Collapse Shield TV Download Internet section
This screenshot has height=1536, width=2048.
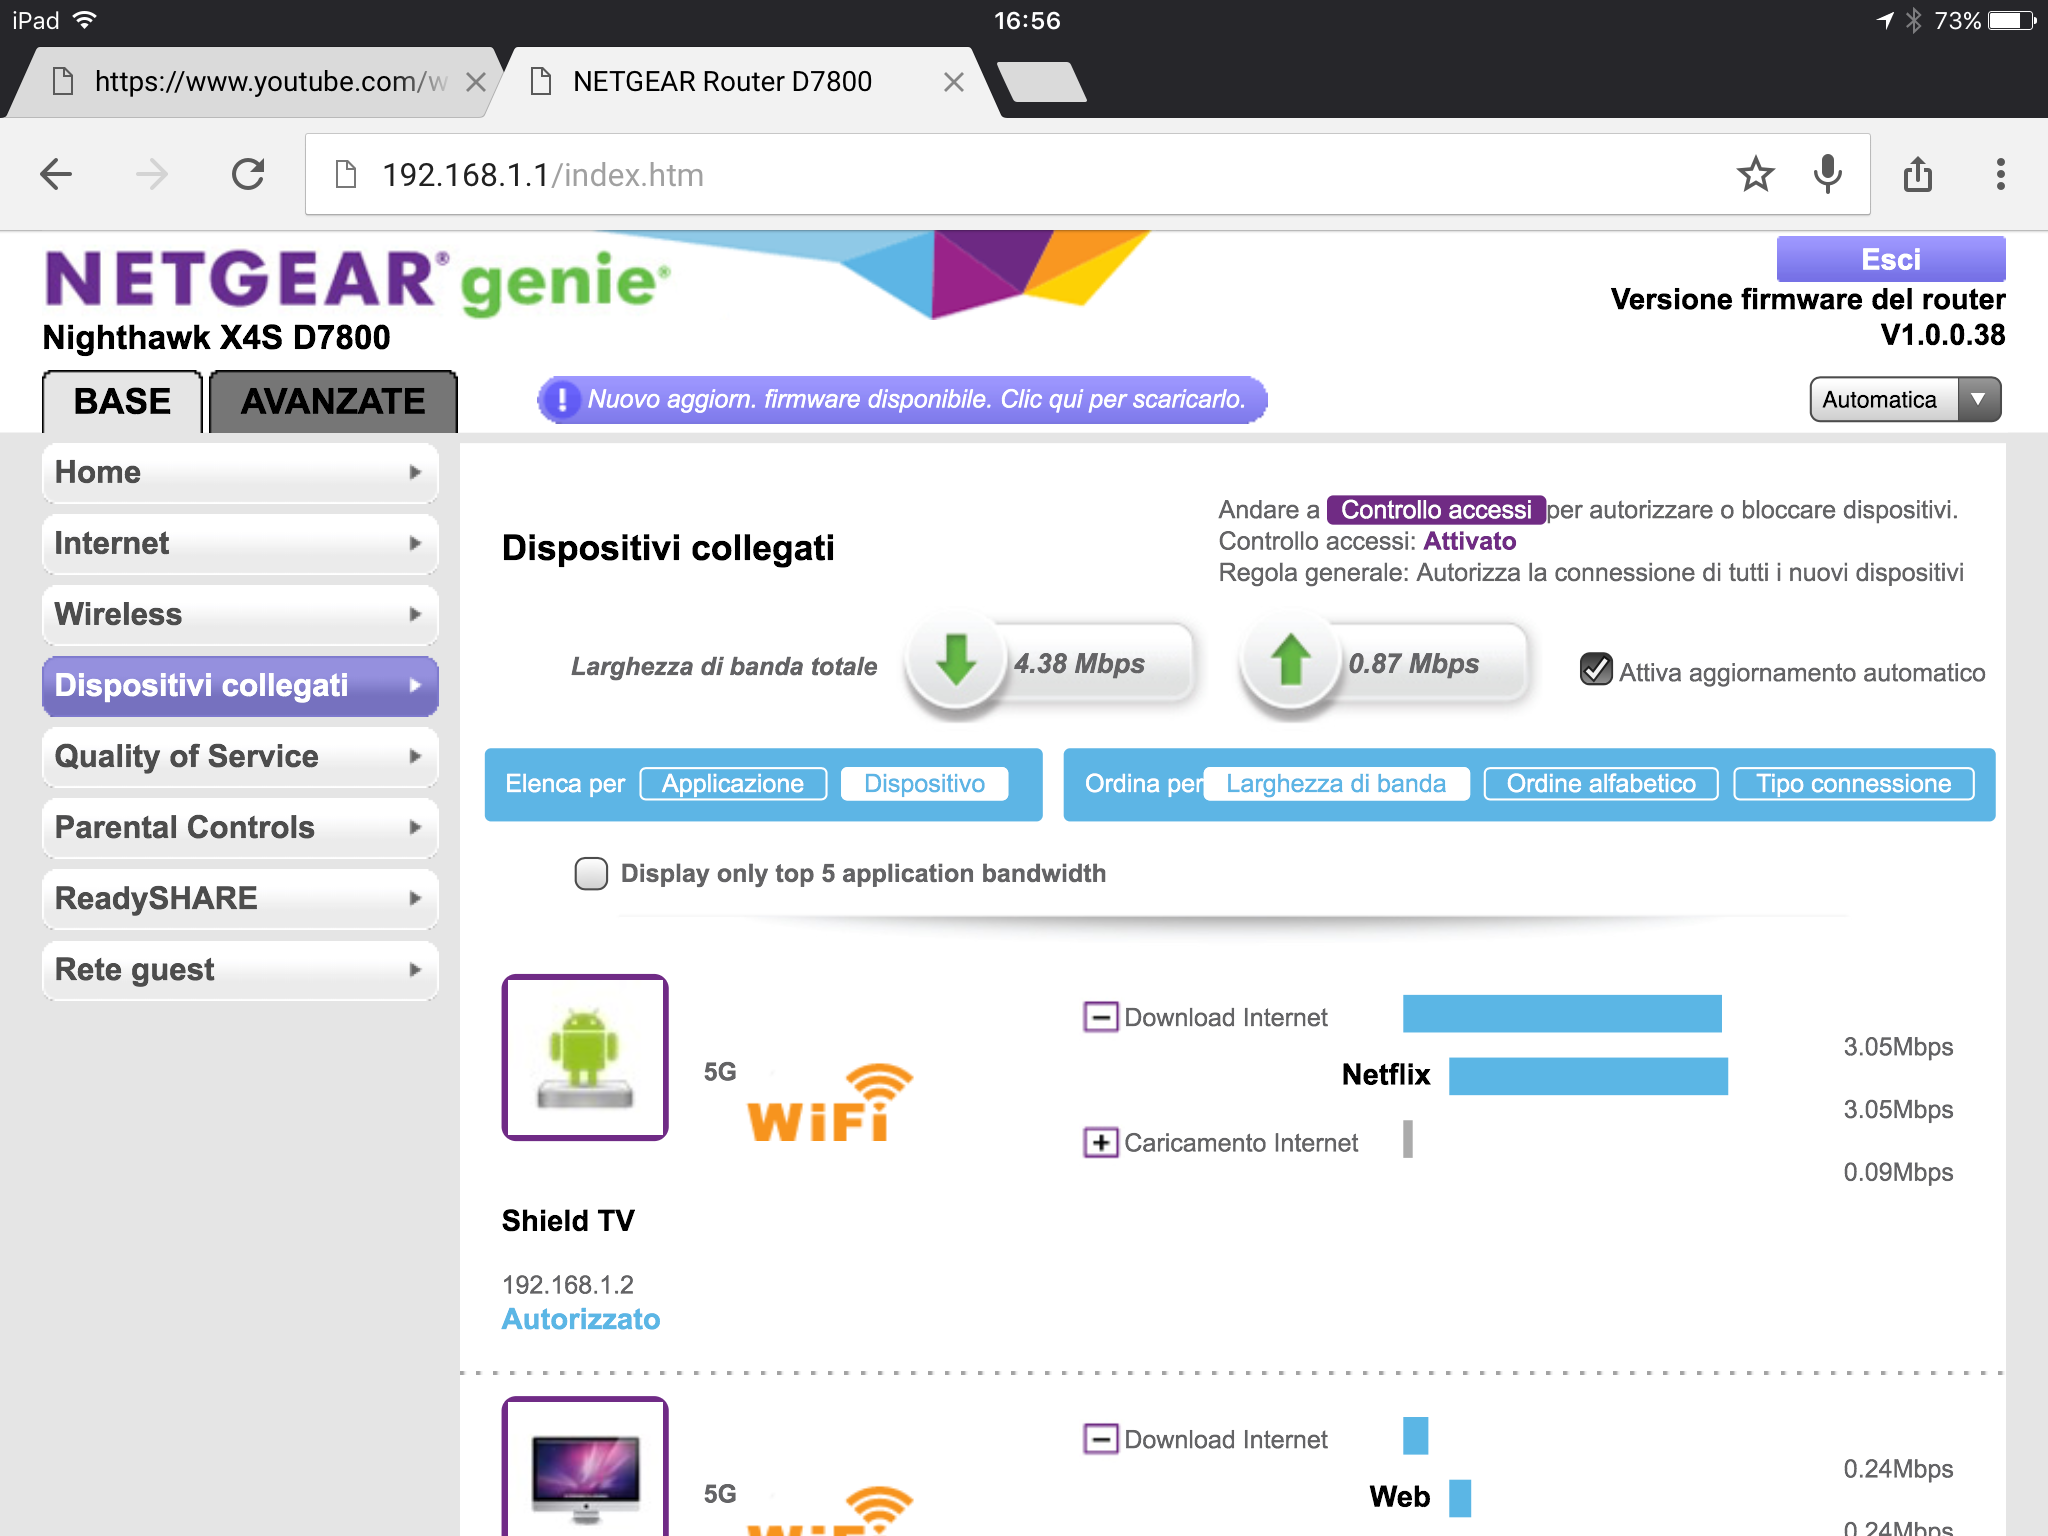[x=1101, y=1017]
